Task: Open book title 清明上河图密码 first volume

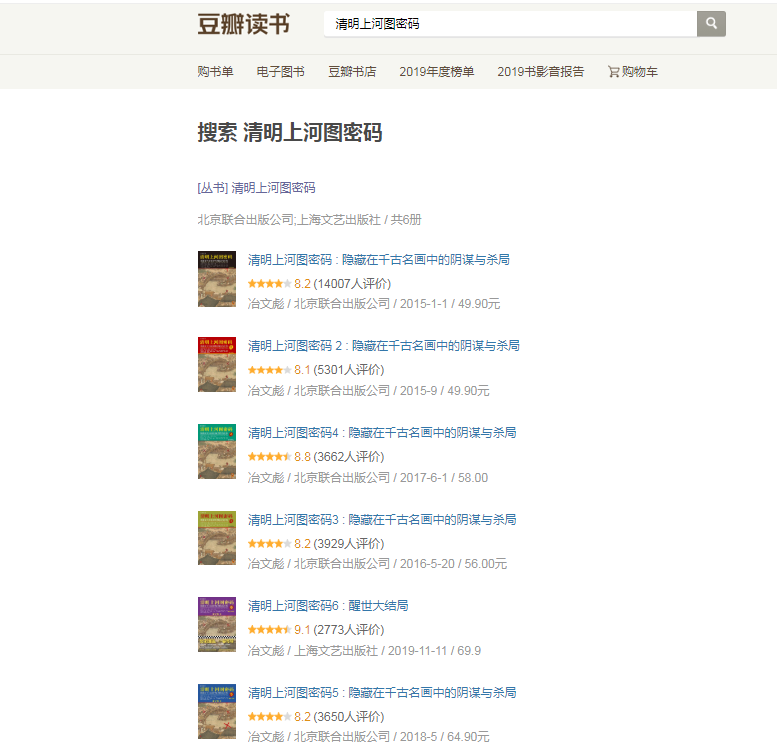Action: coord(379,260)
